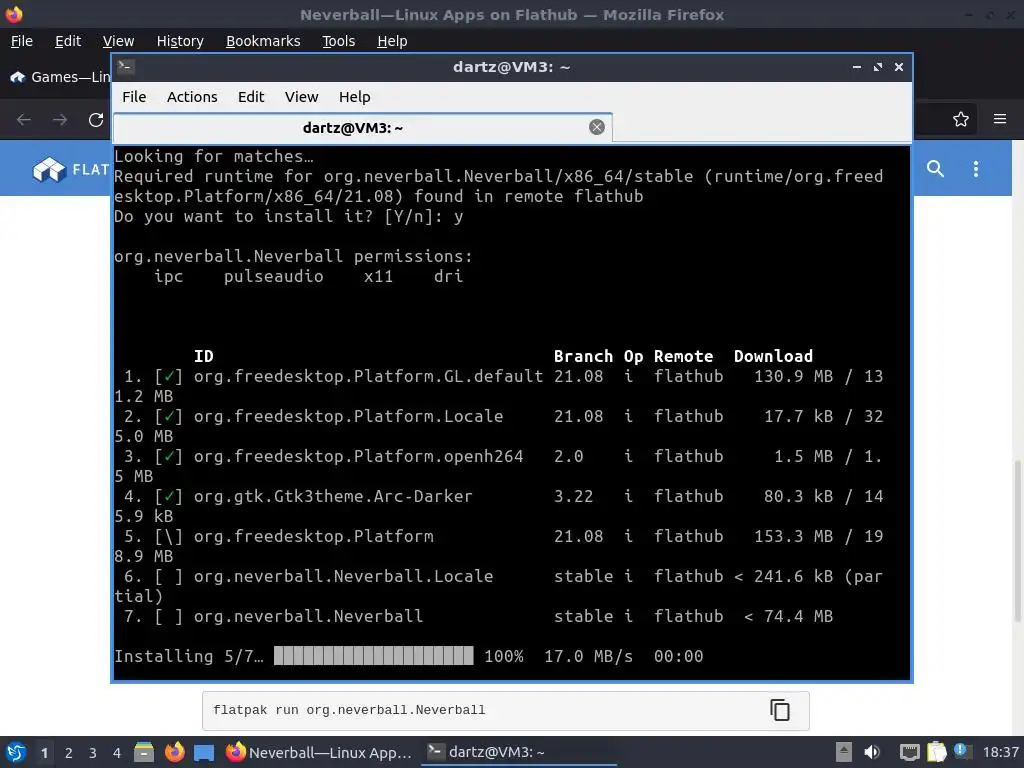The height and width of the screenshot is (768, 1024).
Task: Switch to workspace 2
Action: 69,753
